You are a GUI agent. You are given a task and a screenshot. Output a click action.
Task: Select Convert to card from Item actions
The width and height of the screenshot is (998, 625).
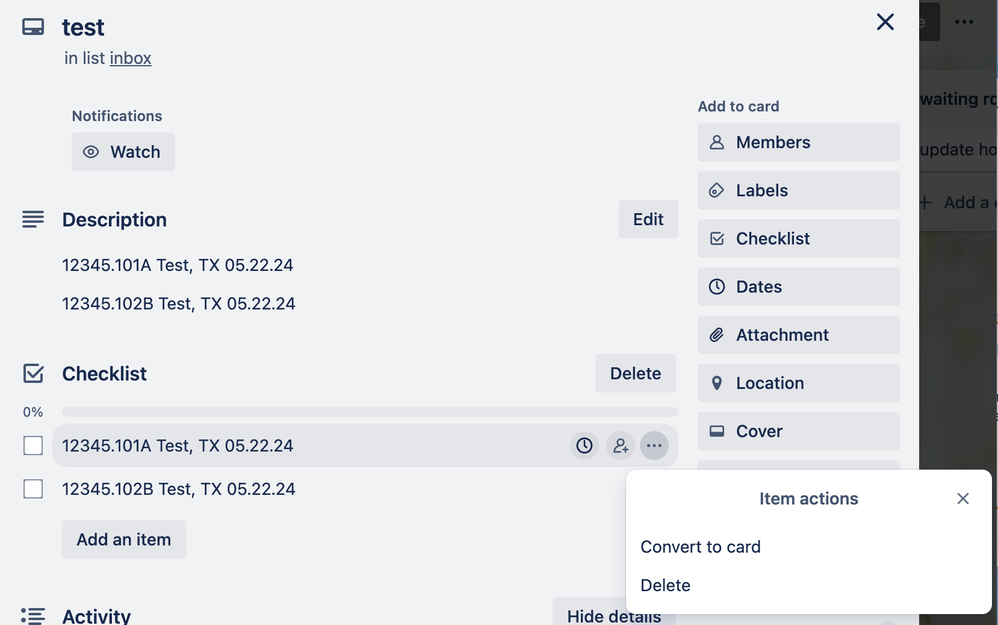700,547
